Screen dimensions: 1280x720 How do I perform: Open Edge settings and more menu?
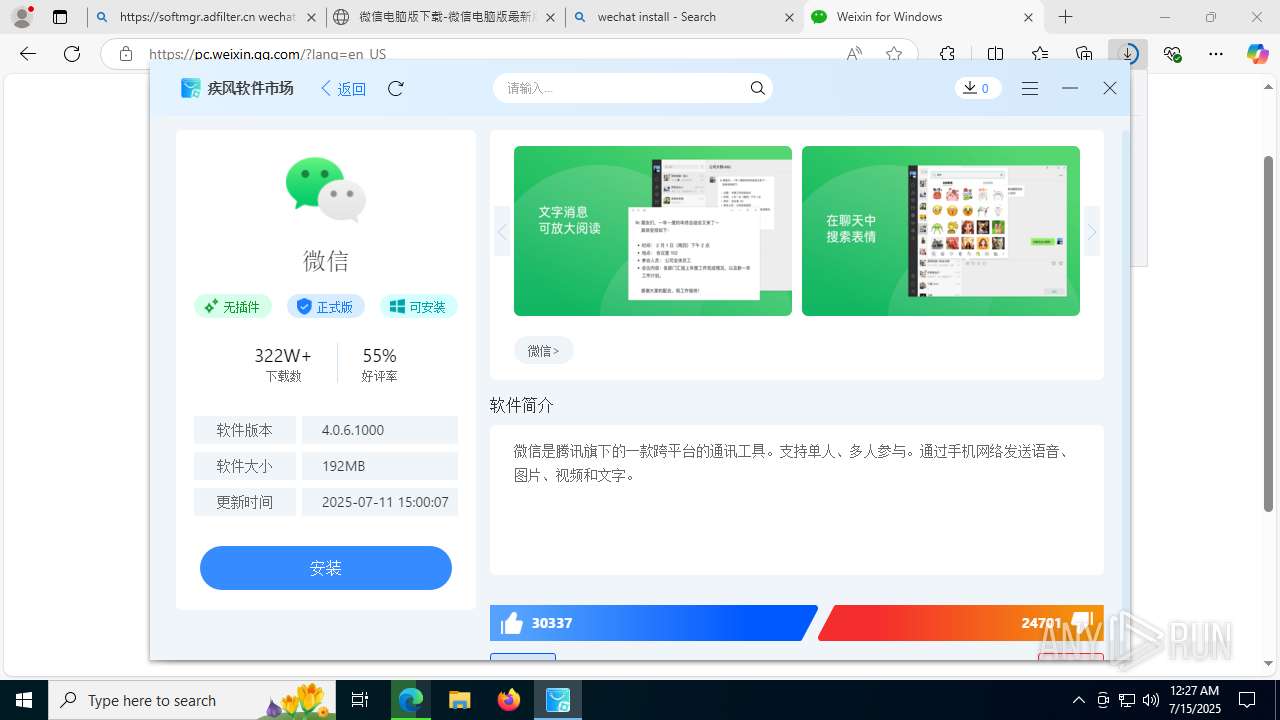1216,54
